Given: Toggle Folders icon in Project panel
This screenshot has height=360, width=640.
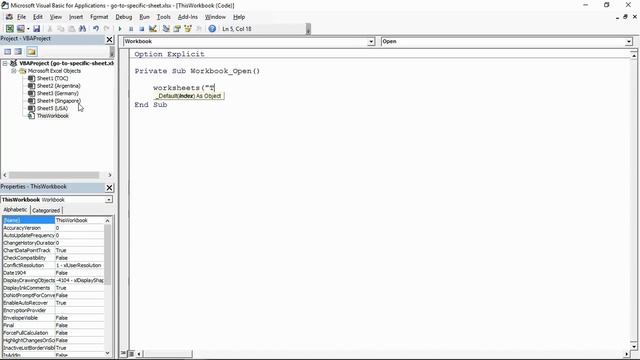Looking at the screenshot, I should point(31,51).
